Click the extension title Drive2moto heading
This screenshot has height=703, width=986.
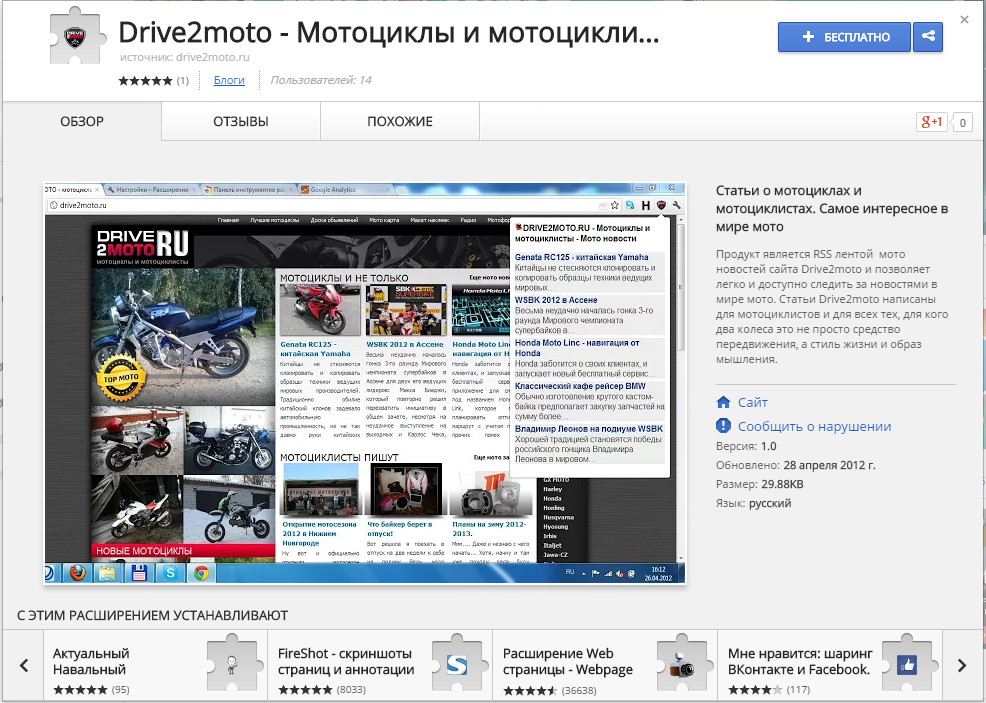point(389,32)
